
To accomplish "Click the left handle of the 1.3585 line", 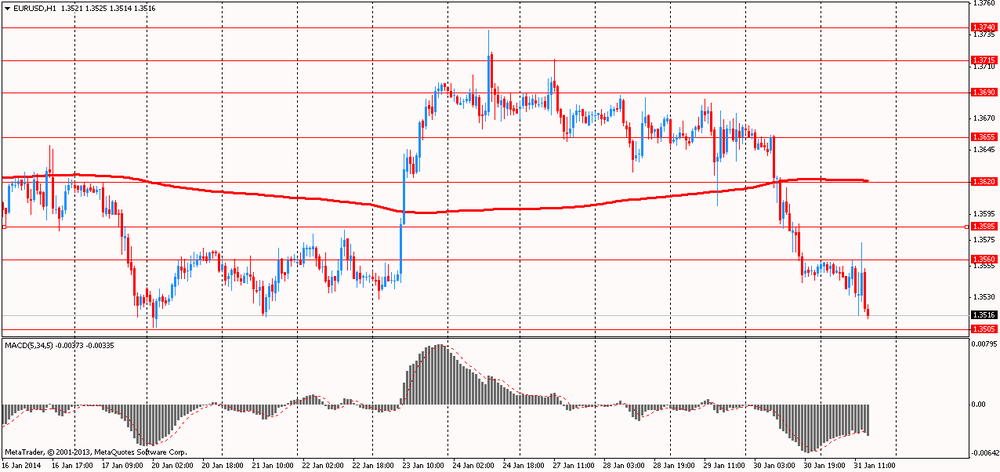I will click(x=4, y=226).
